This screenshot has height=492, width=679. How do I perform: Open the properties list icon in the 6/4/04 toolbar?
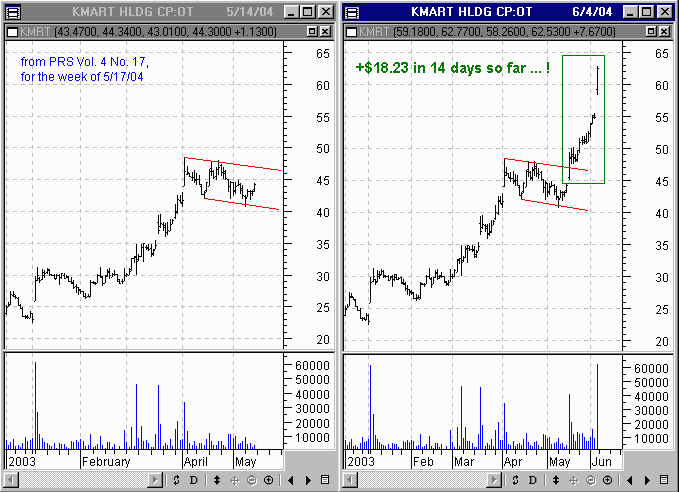coord(664,479)
